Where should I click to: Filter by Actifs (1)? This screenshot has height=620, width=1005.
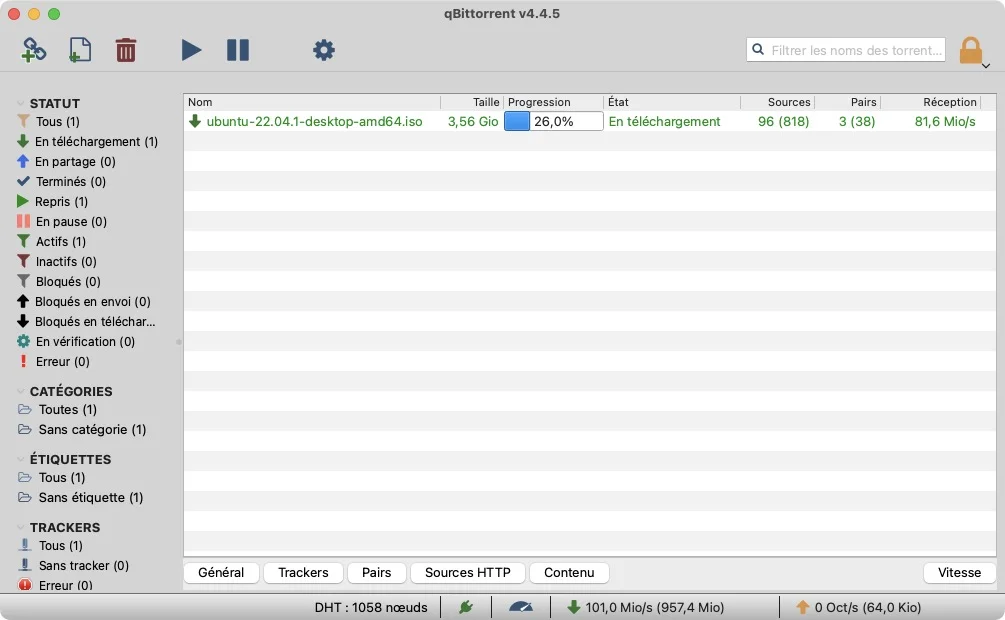pyautogui.click(x=60, y=242)
